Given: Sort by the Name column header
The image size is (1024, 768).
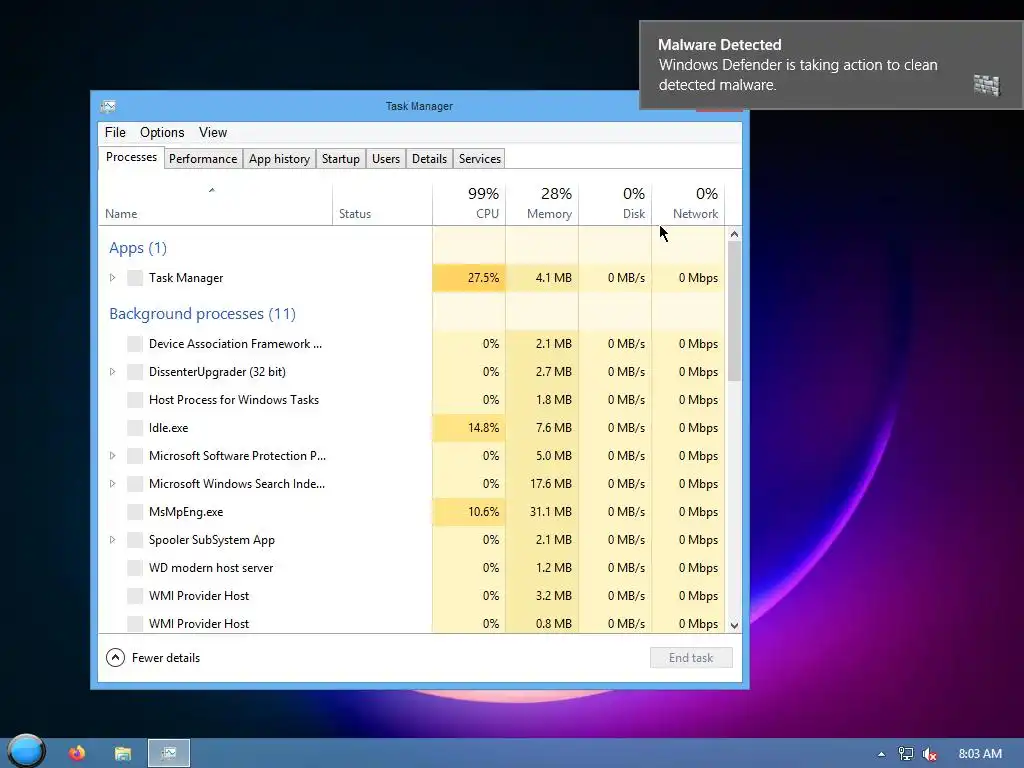Looking at the screenshot, I should click(216, 204).
